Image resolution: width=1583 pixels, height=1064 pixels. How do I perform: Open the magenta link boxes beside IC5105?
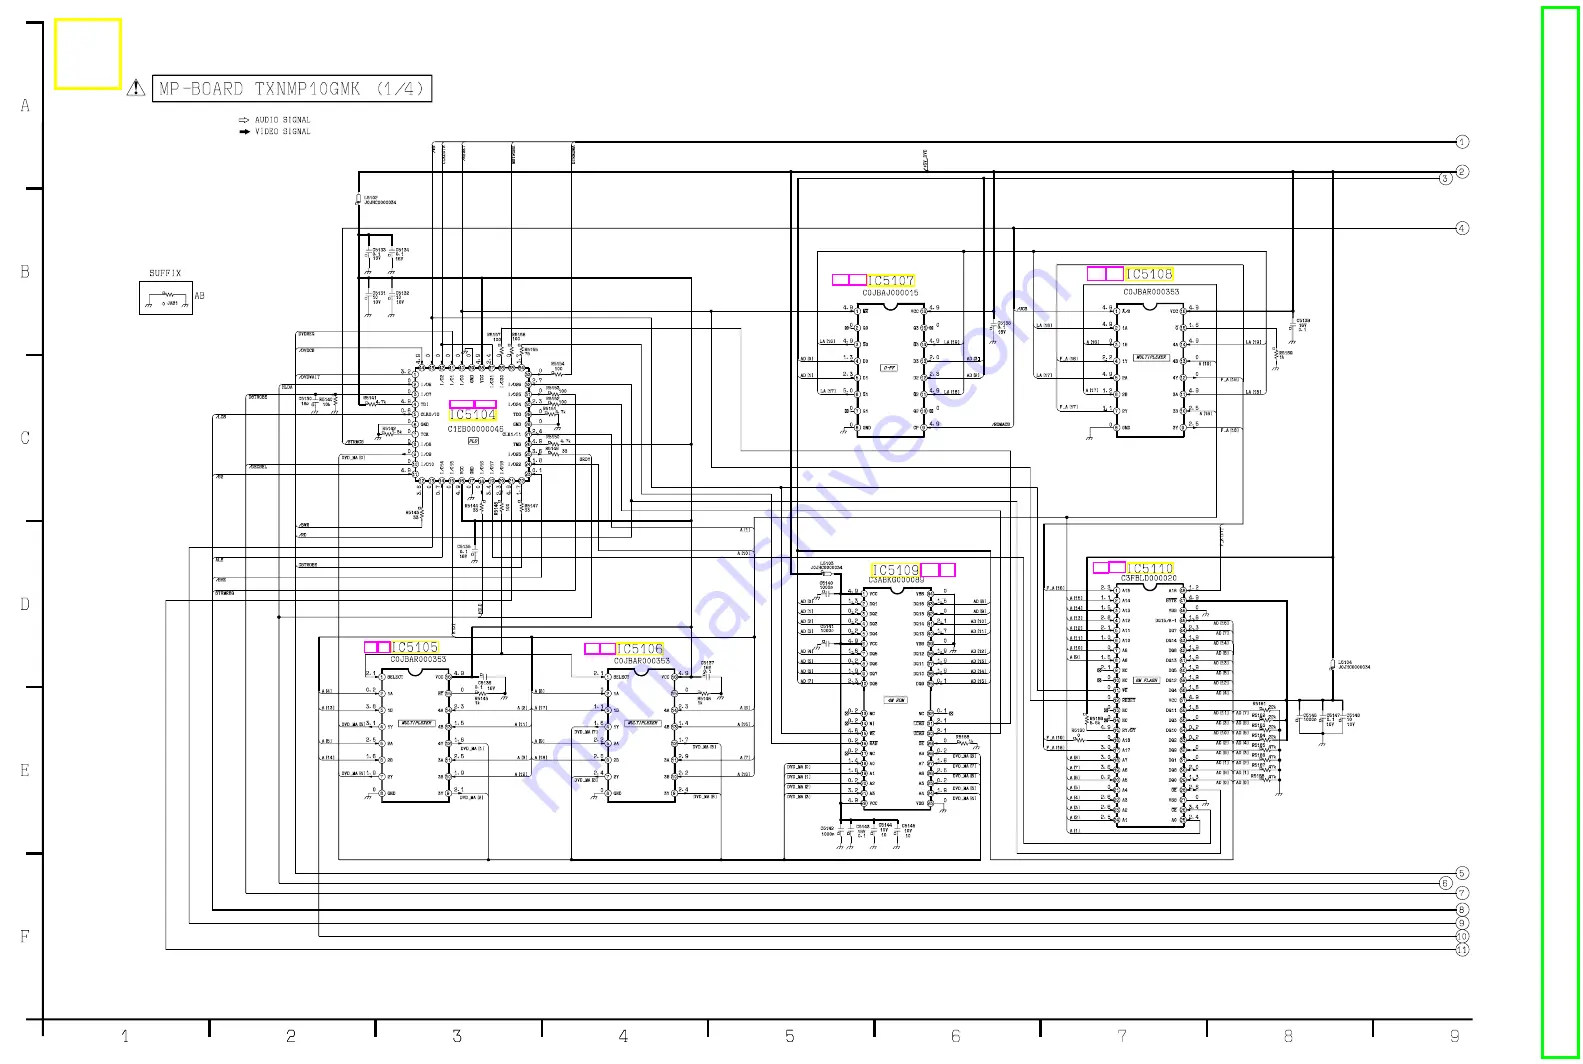377,648
